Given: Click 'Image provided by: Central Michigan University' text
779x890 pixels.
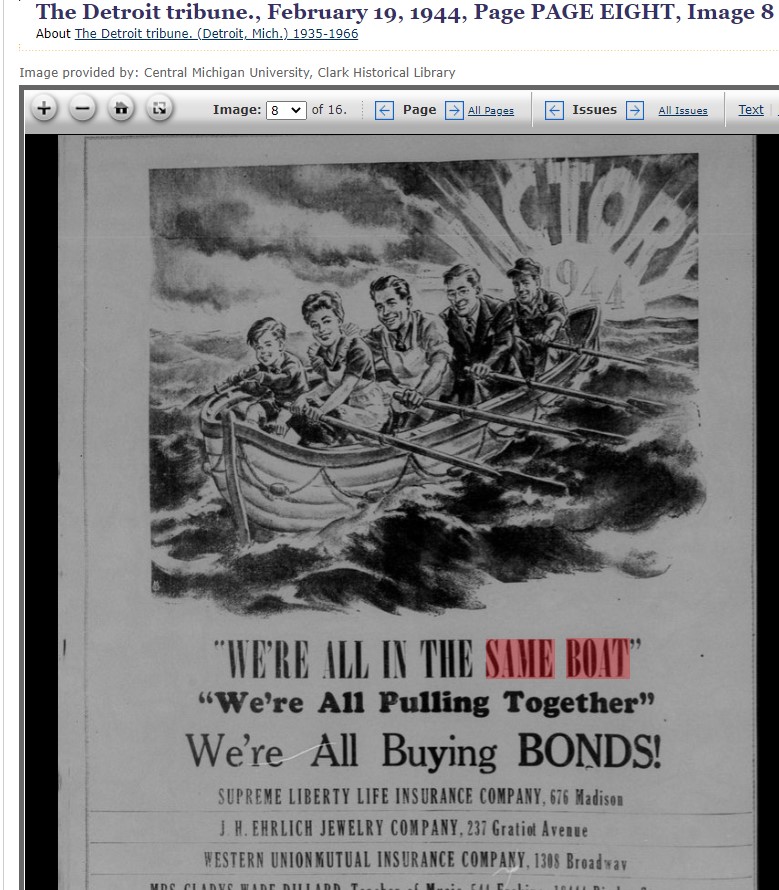Looking at the screenshot, I should click(x=237, y=73).
